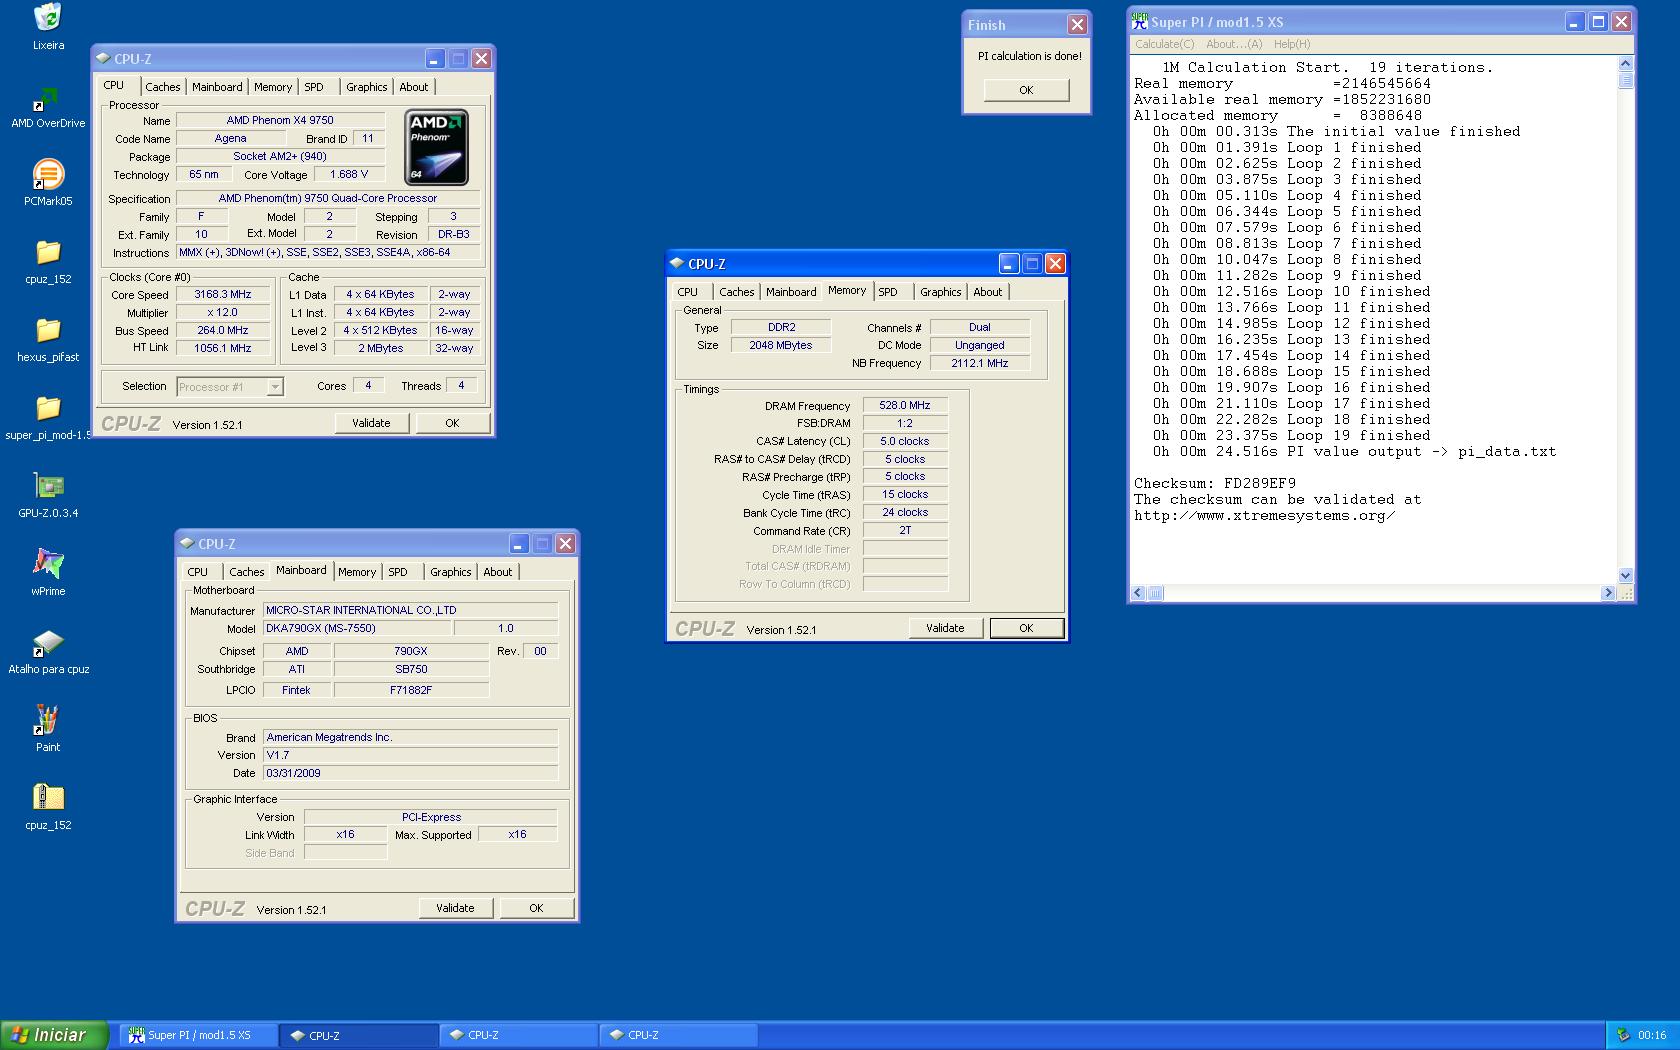
Task: Click AMD Phenom logo in CPU-Z window
Action: click(x=437, y=147)
